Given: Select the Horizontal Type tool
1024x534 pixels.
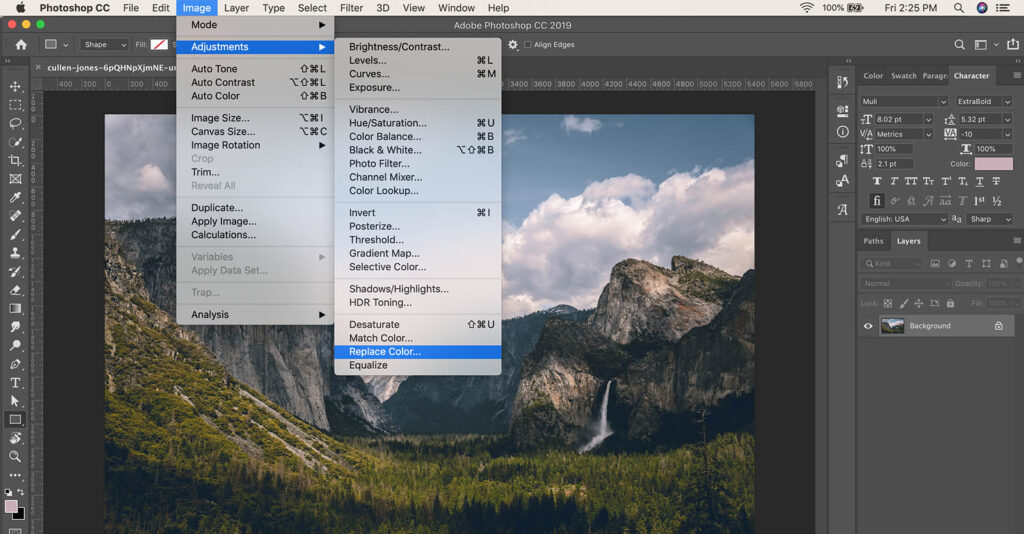Looking at the screenshot, I should point(15,382).
